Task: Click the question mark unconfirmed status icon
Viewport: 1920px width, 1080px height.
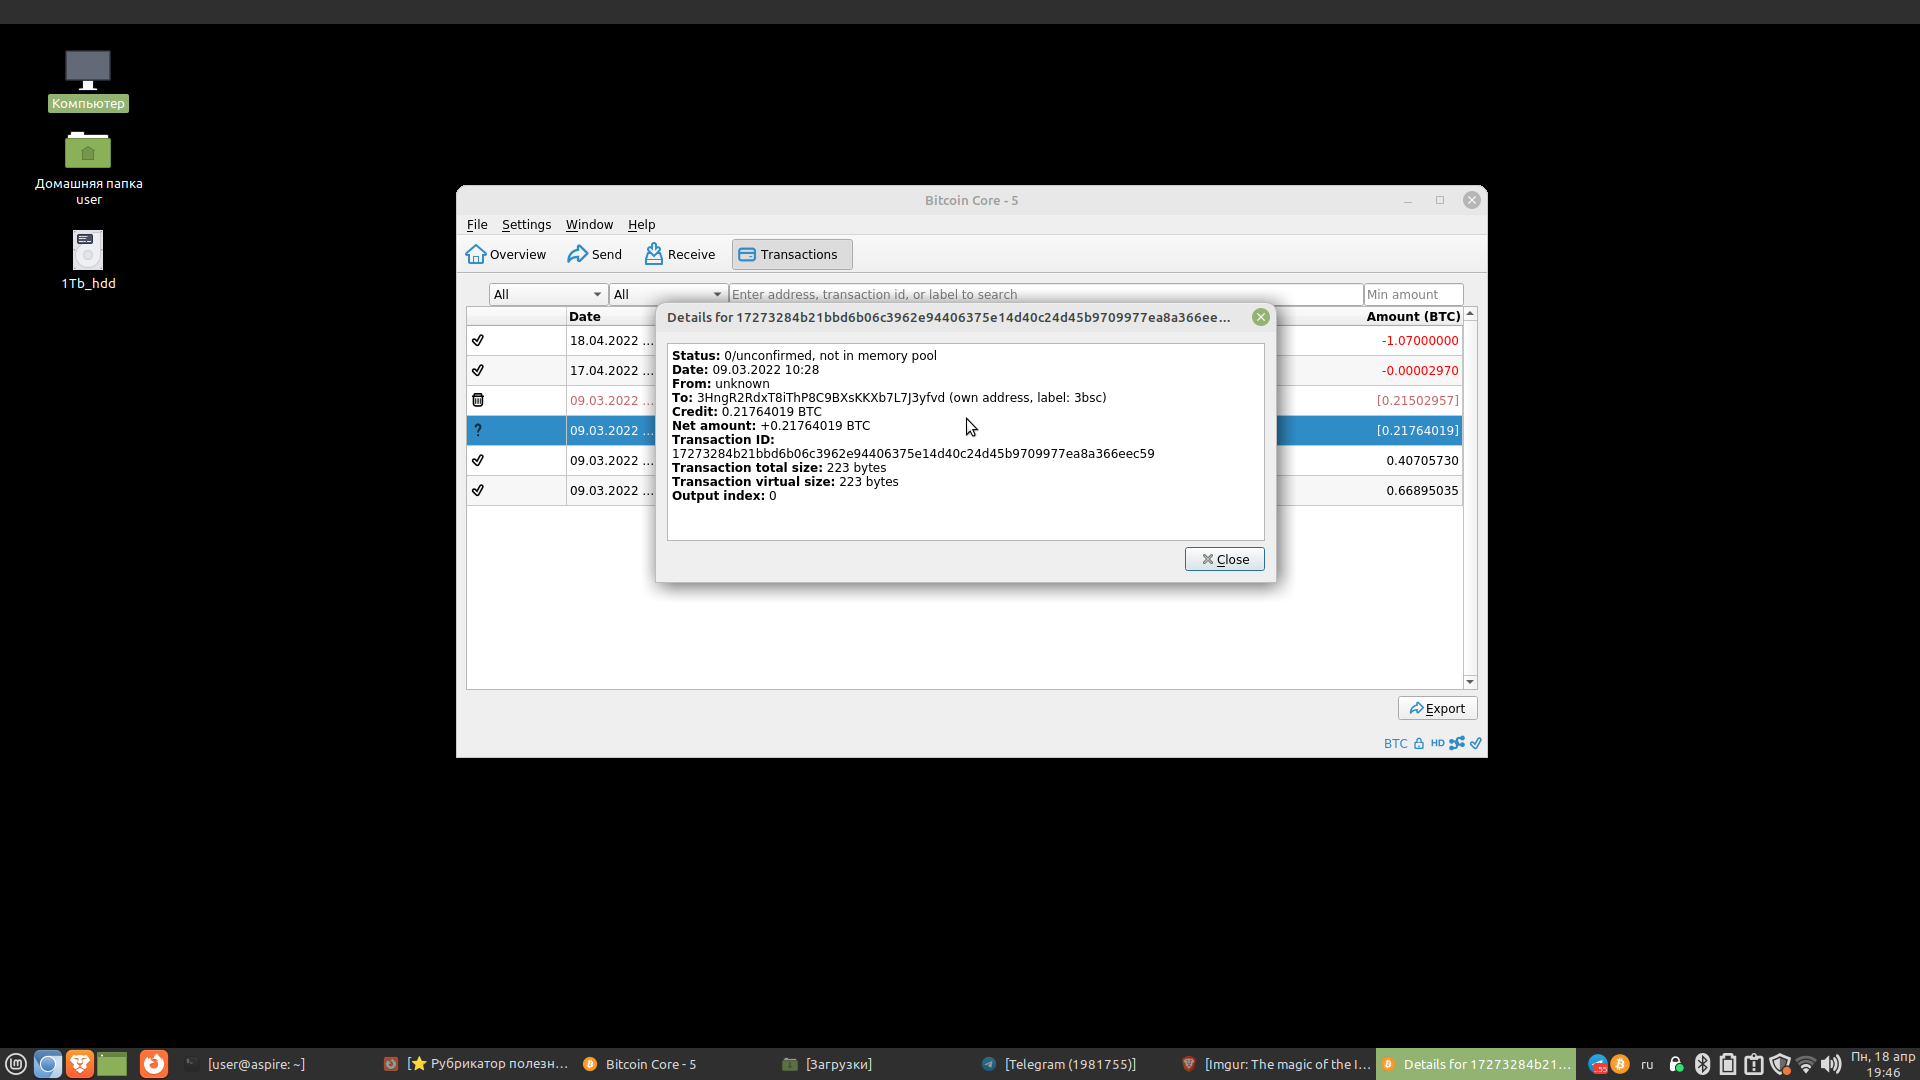Action: click(x=478, y=430)
